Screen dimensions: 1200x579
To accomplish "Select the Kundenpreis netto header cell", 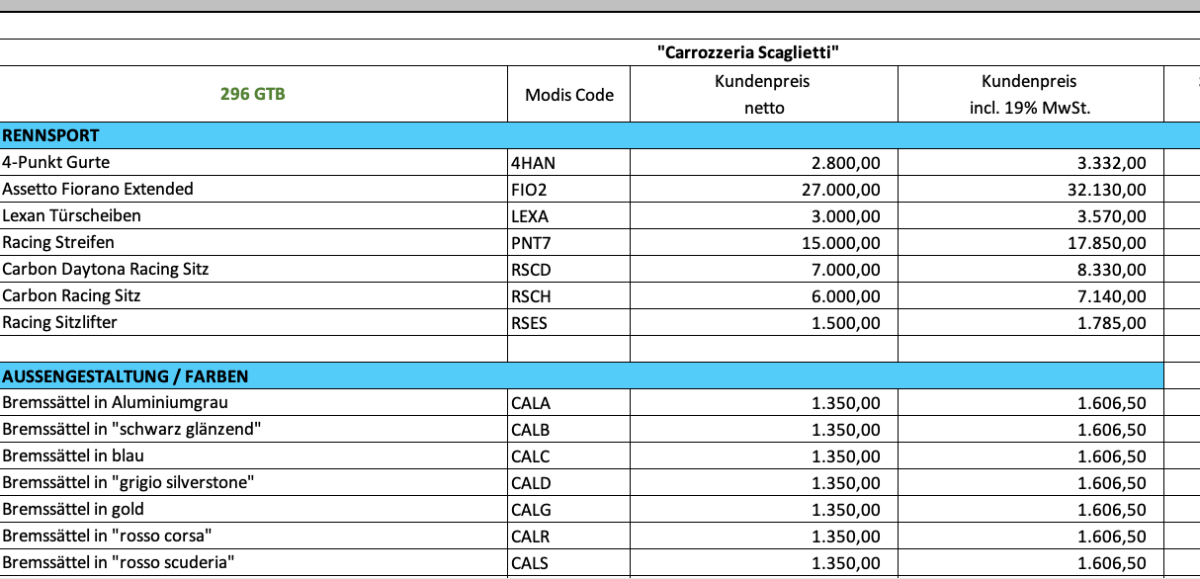I will [x=764, y=94].
